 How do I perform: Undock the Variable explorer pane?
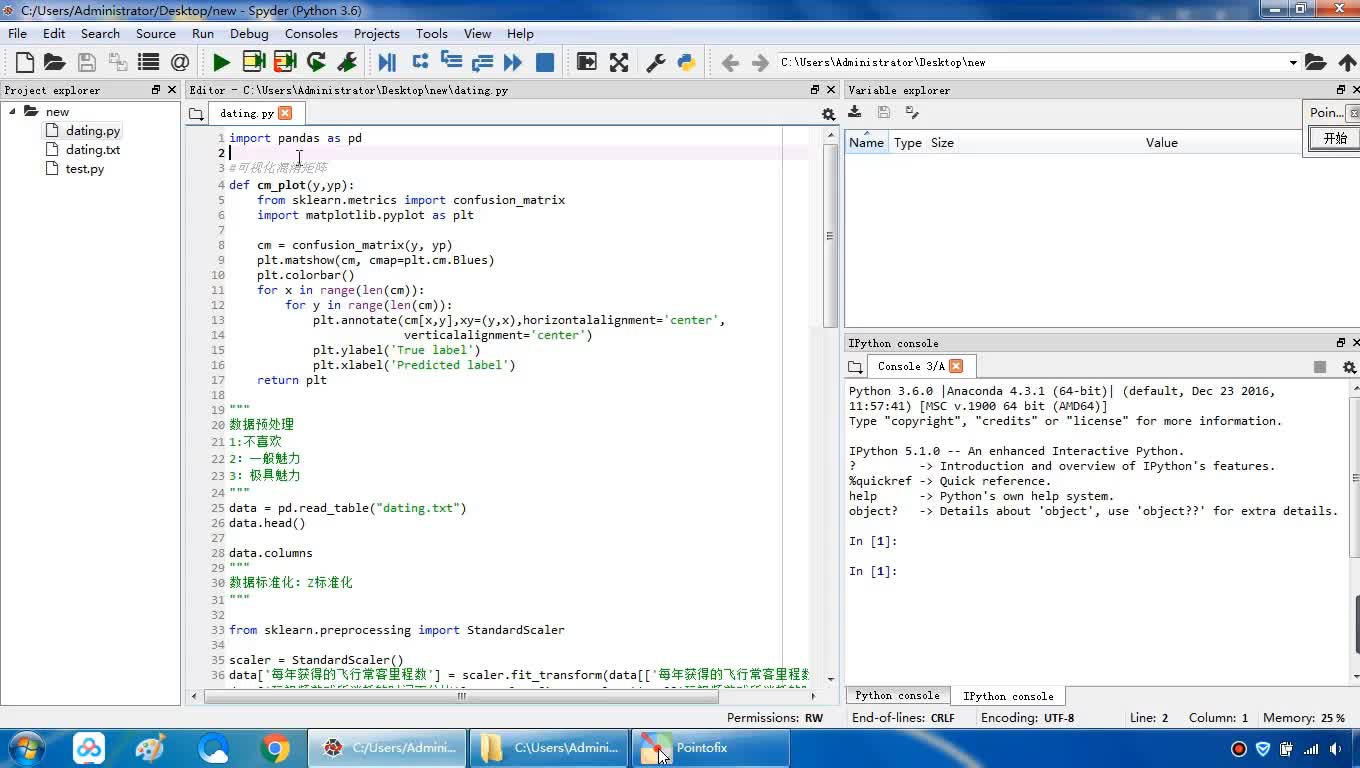tap(1341, 90)
